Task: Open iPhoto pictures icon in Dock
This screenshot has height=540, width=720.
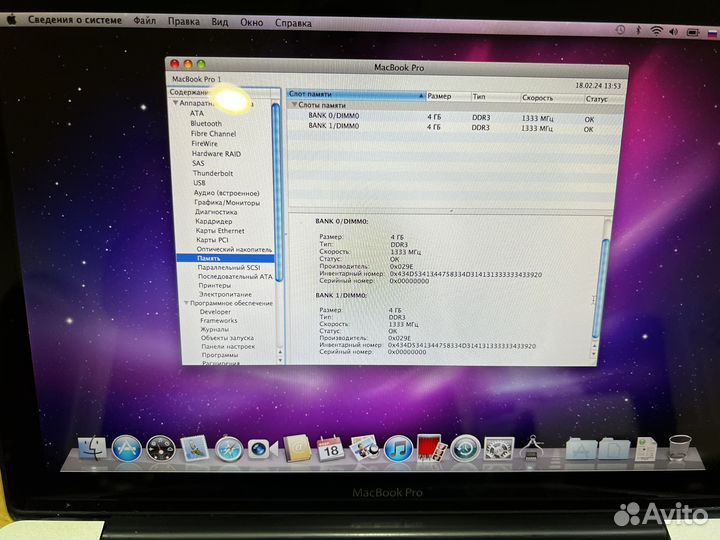Action: (364, 448)
